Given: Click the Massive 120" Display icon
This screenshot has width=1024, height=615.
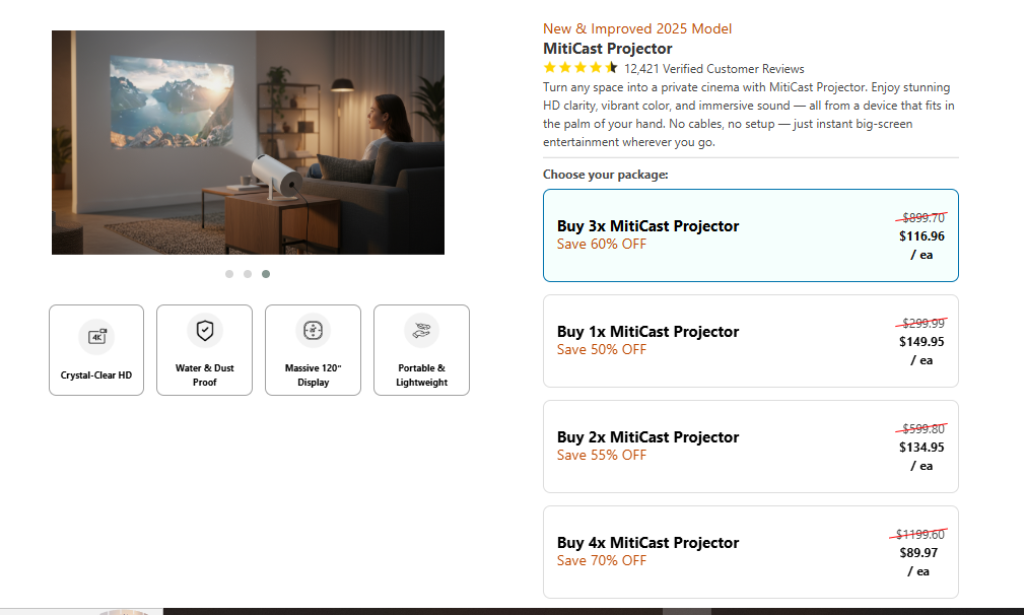Looking at the screenshot, I should pos(313,330).
